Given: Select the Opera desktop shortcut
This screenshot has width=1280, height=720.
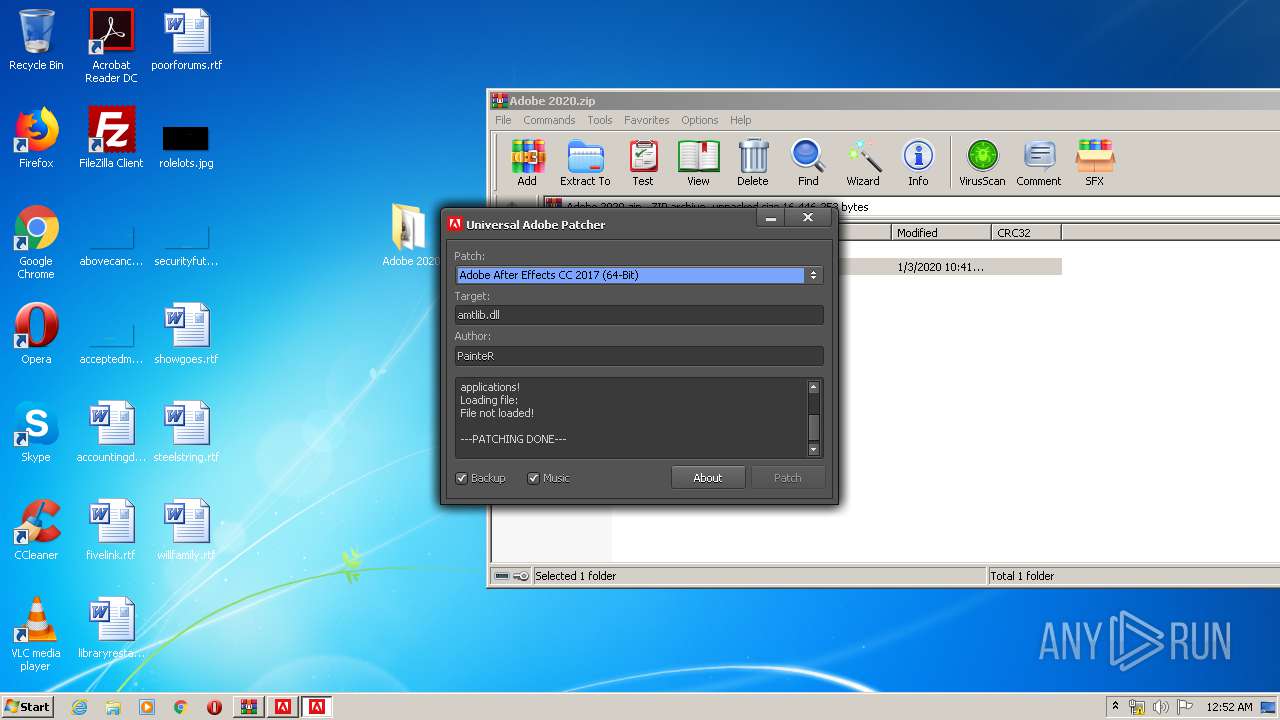Looking at the screenshot, I should tap(36, 334).
